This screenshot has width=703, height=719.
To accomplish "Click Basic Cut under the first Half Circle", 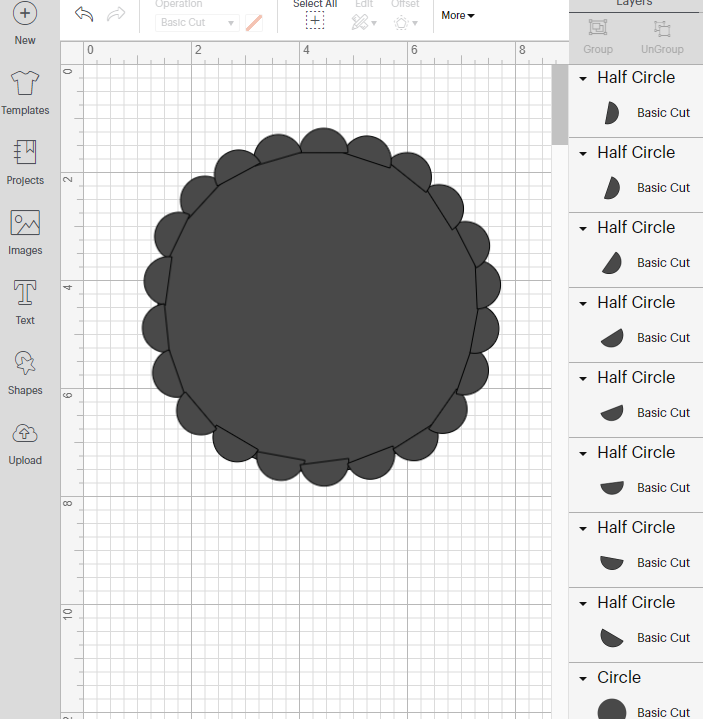I will [x=663, y=113].
